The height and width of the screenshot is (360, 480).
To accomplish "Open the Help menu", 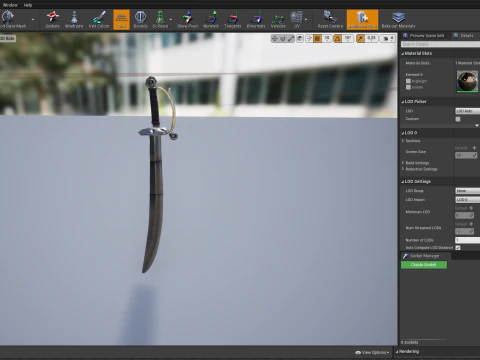I will 28,5.
